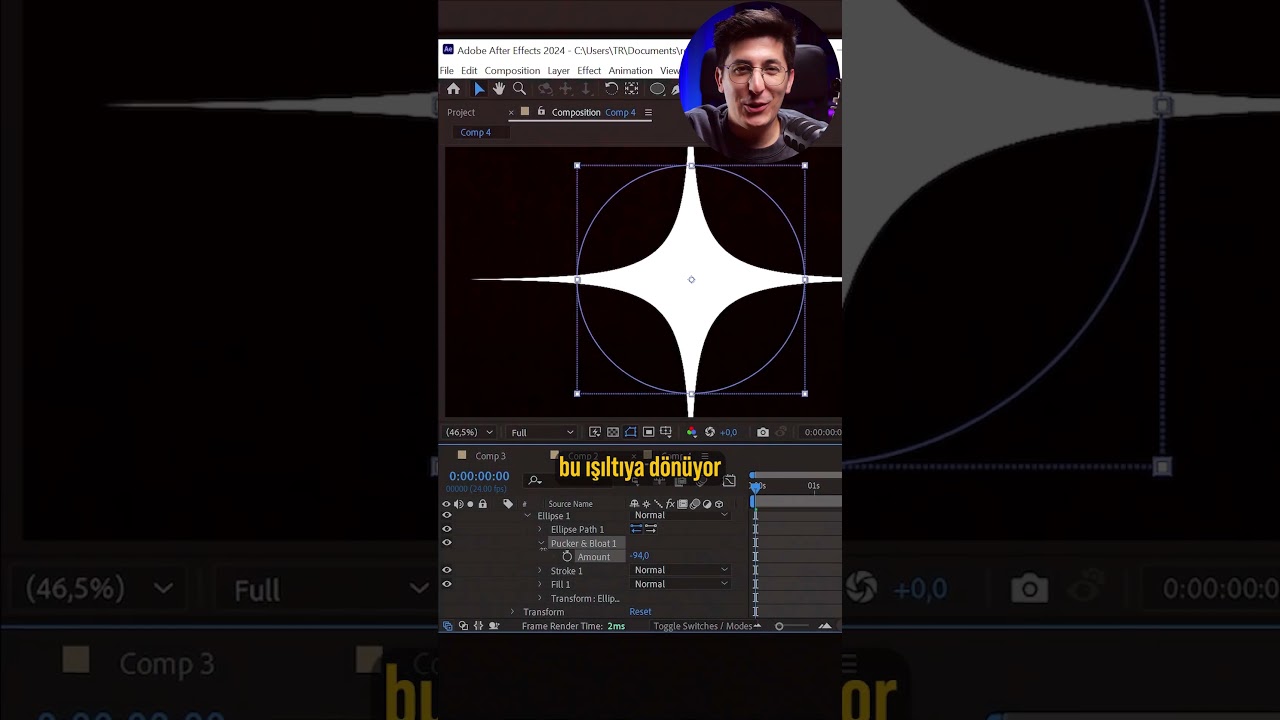This screenshot has width=1280, height=720.
Task: Toggle the transparency grid icon
Action: click(x=613, y=432)
